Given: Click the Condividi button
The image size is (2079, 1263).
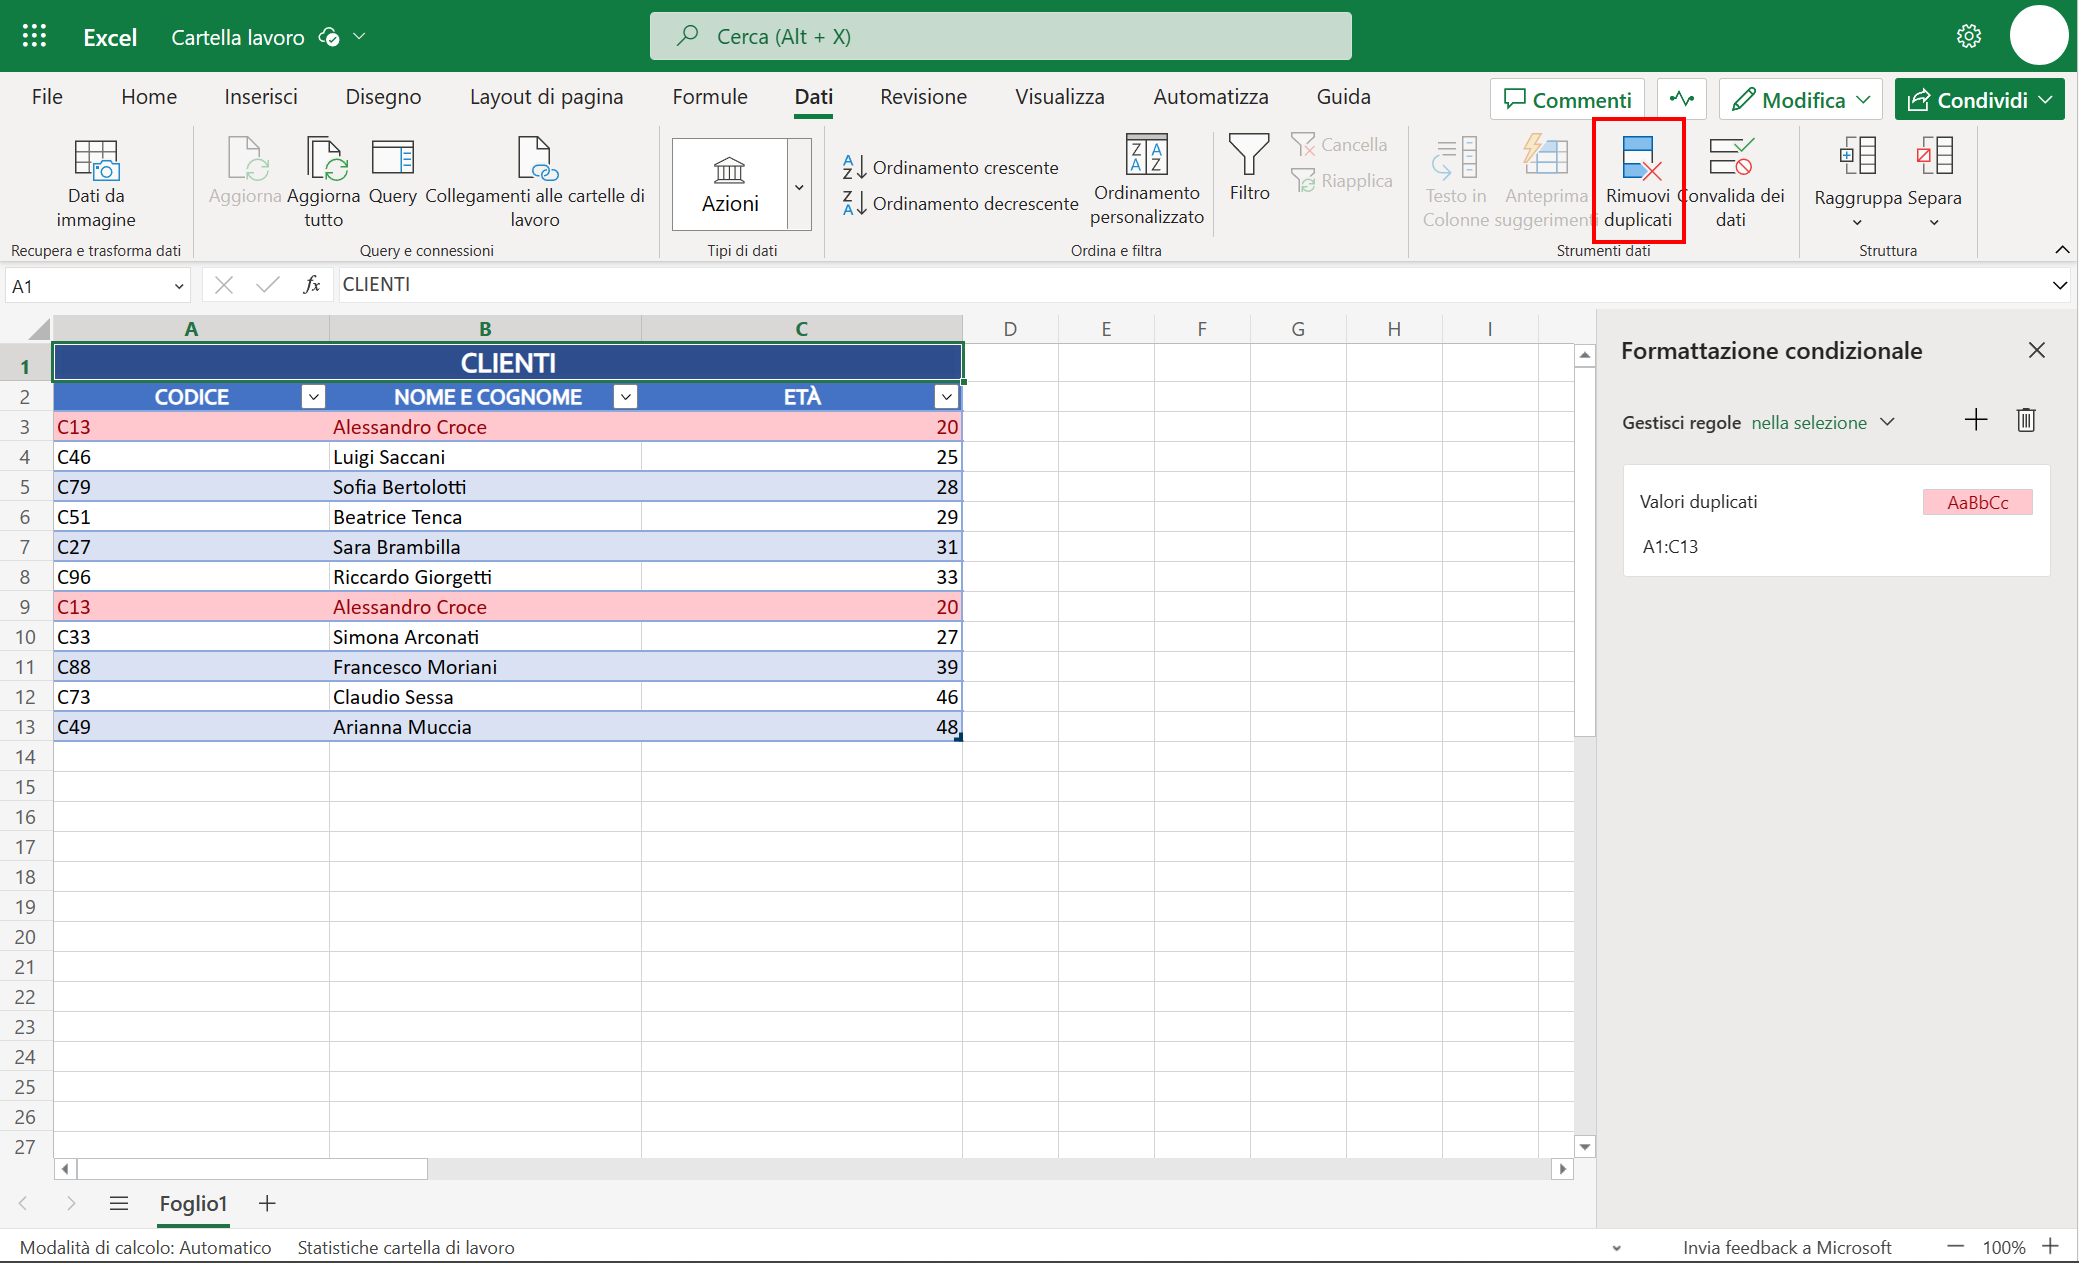Looking at the screenshot, I should [x=1978, y=99].
